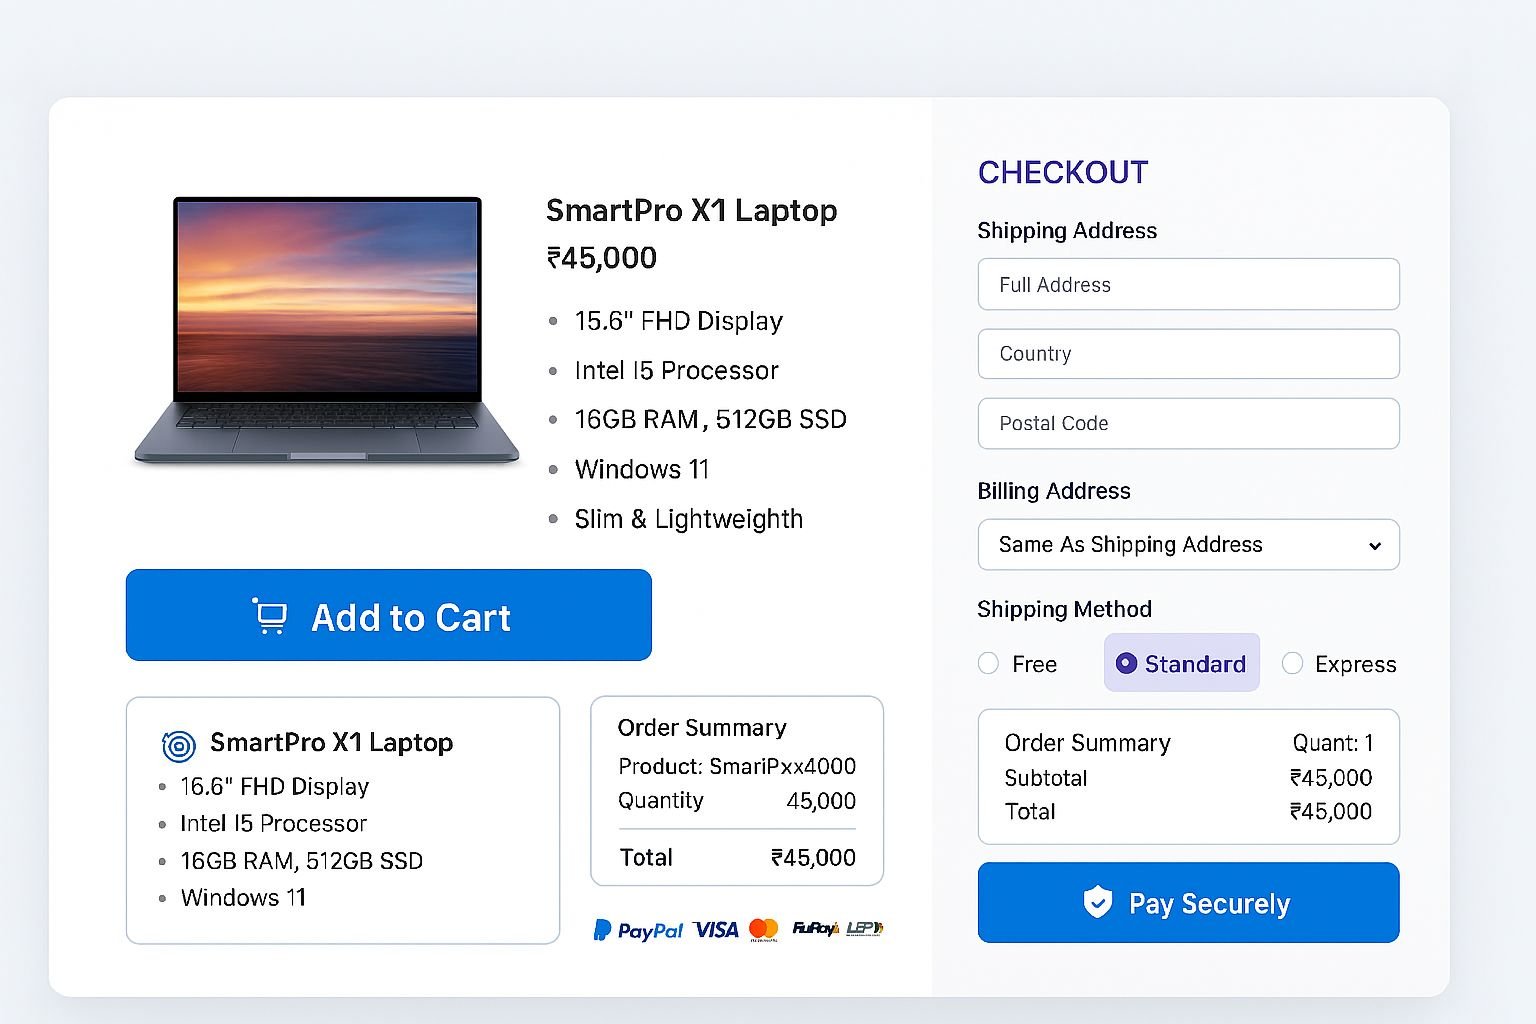Focus the Full Address input field

(x=1188, y=284)
